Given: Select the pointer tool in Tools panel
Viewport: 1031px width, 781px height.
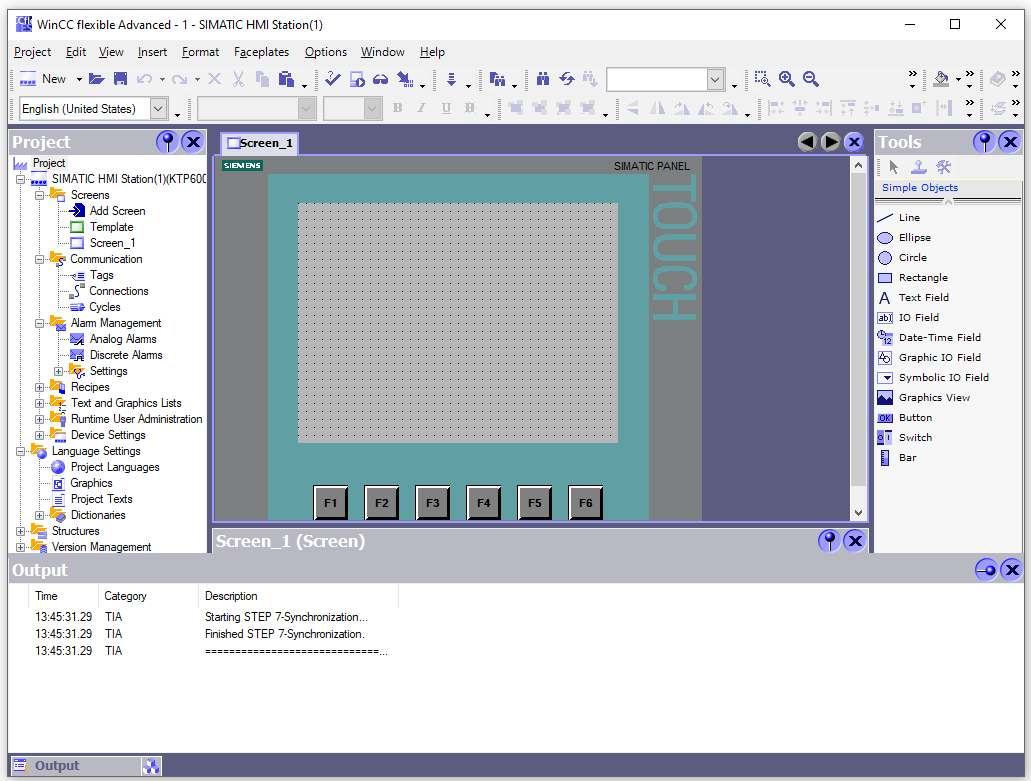Looking at the screenshot, I should [x=893, y=167].
